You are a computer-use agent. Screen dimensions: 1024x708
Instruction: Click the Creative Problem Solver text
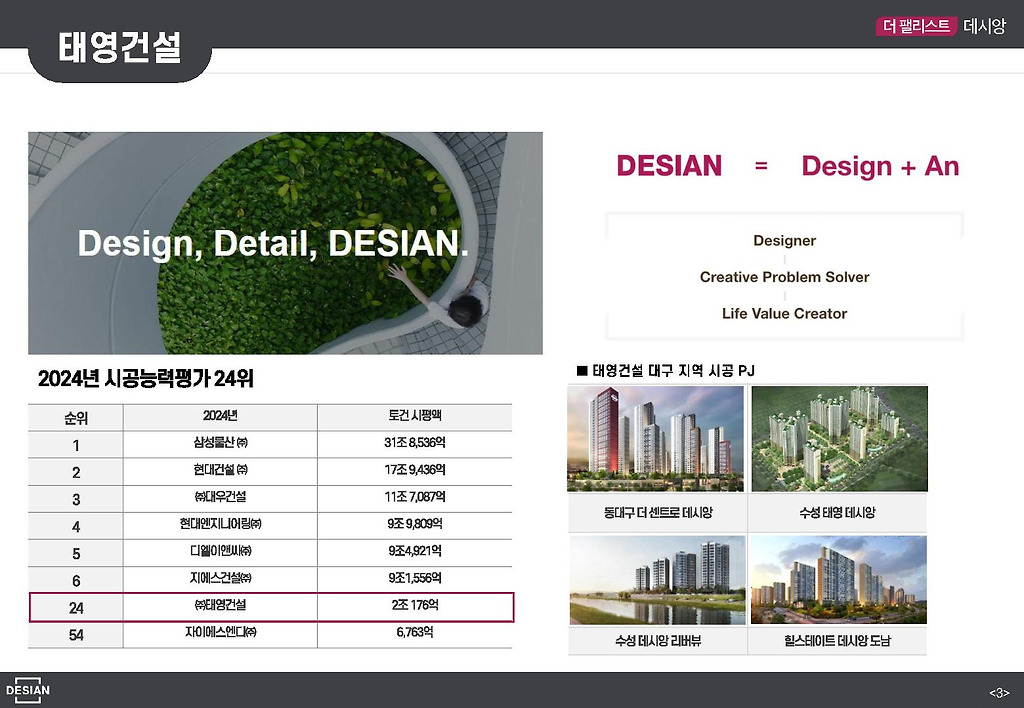[x=784, y=277]
